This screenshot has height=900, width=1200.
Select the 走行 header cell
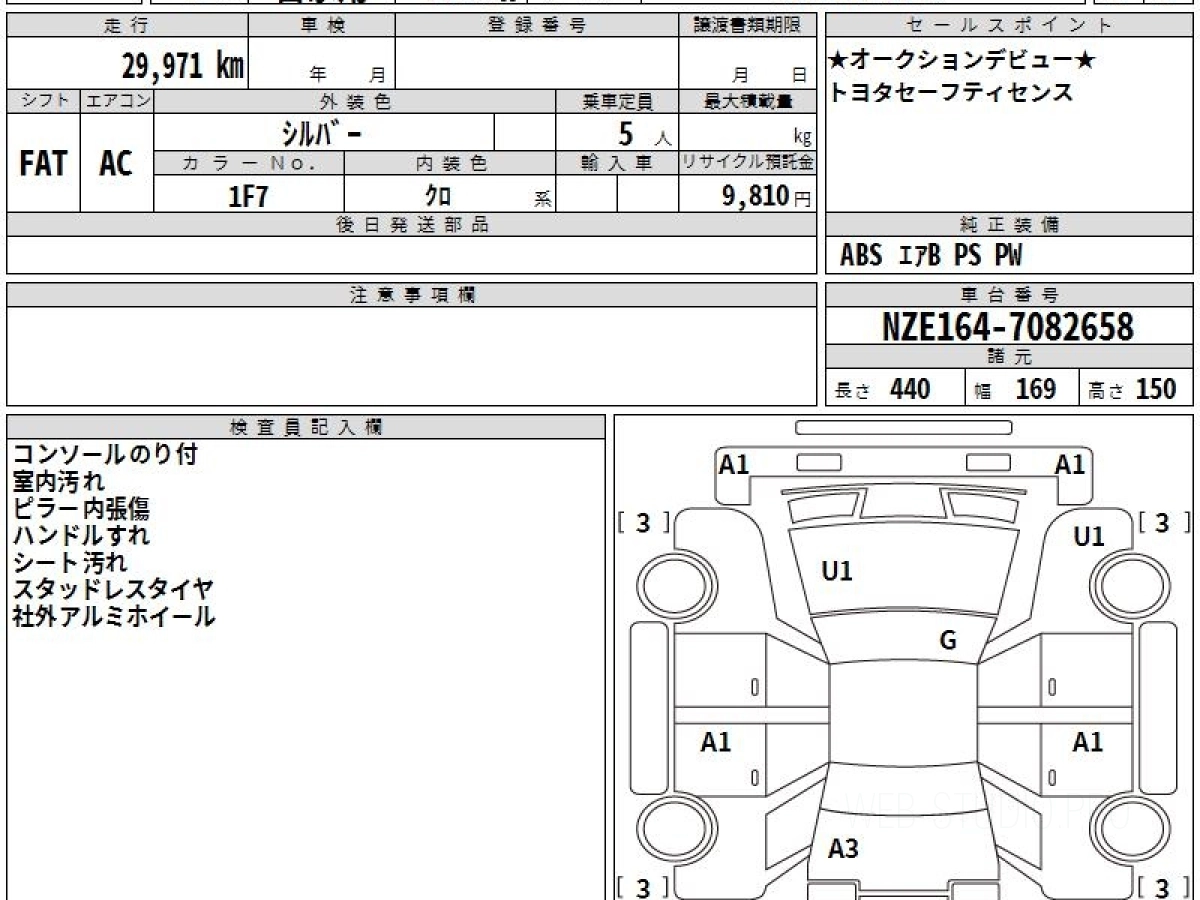pyautogui.click(x=127, y=26)
